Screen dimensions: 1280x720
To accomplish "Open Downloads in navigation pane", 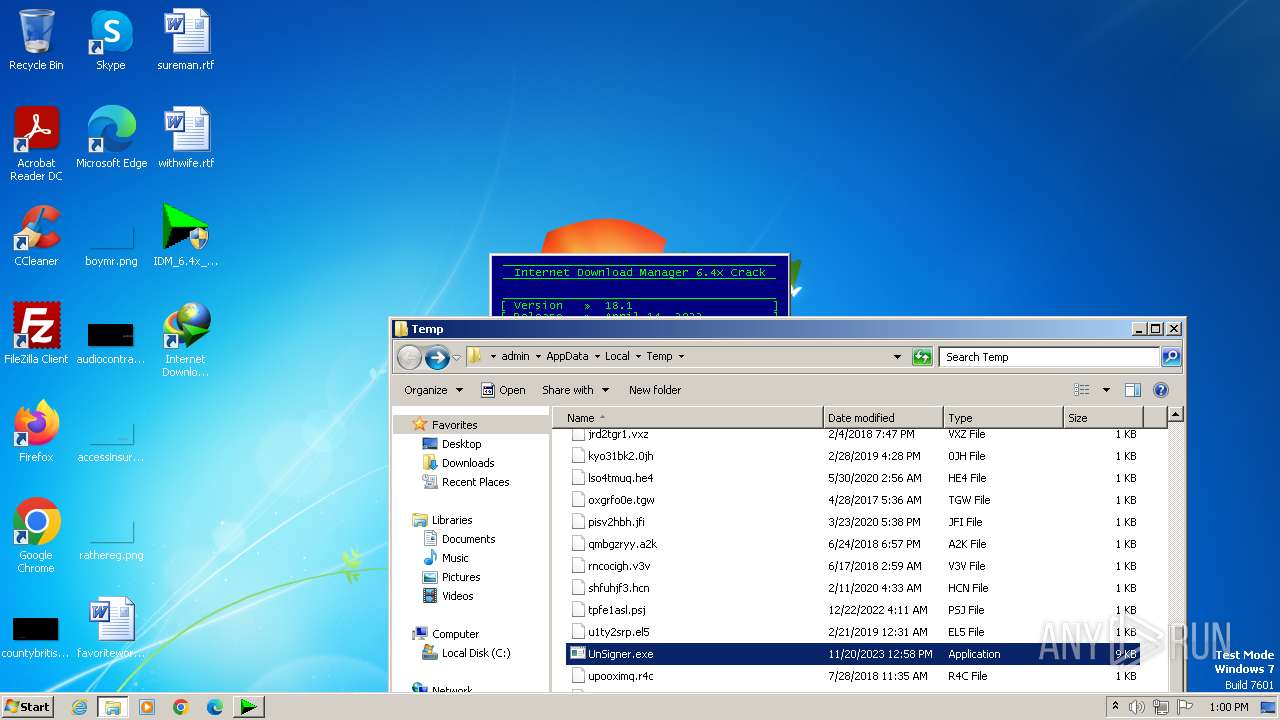I will tap(468, 463).
